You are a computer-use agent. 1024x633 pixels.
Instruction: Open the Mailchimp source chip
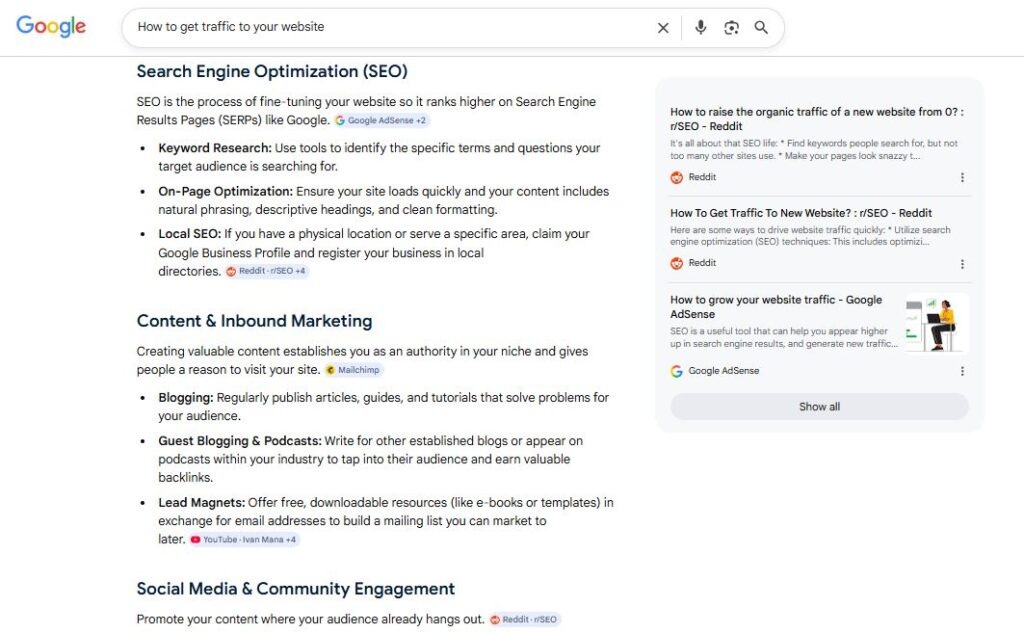coord(353,370)
